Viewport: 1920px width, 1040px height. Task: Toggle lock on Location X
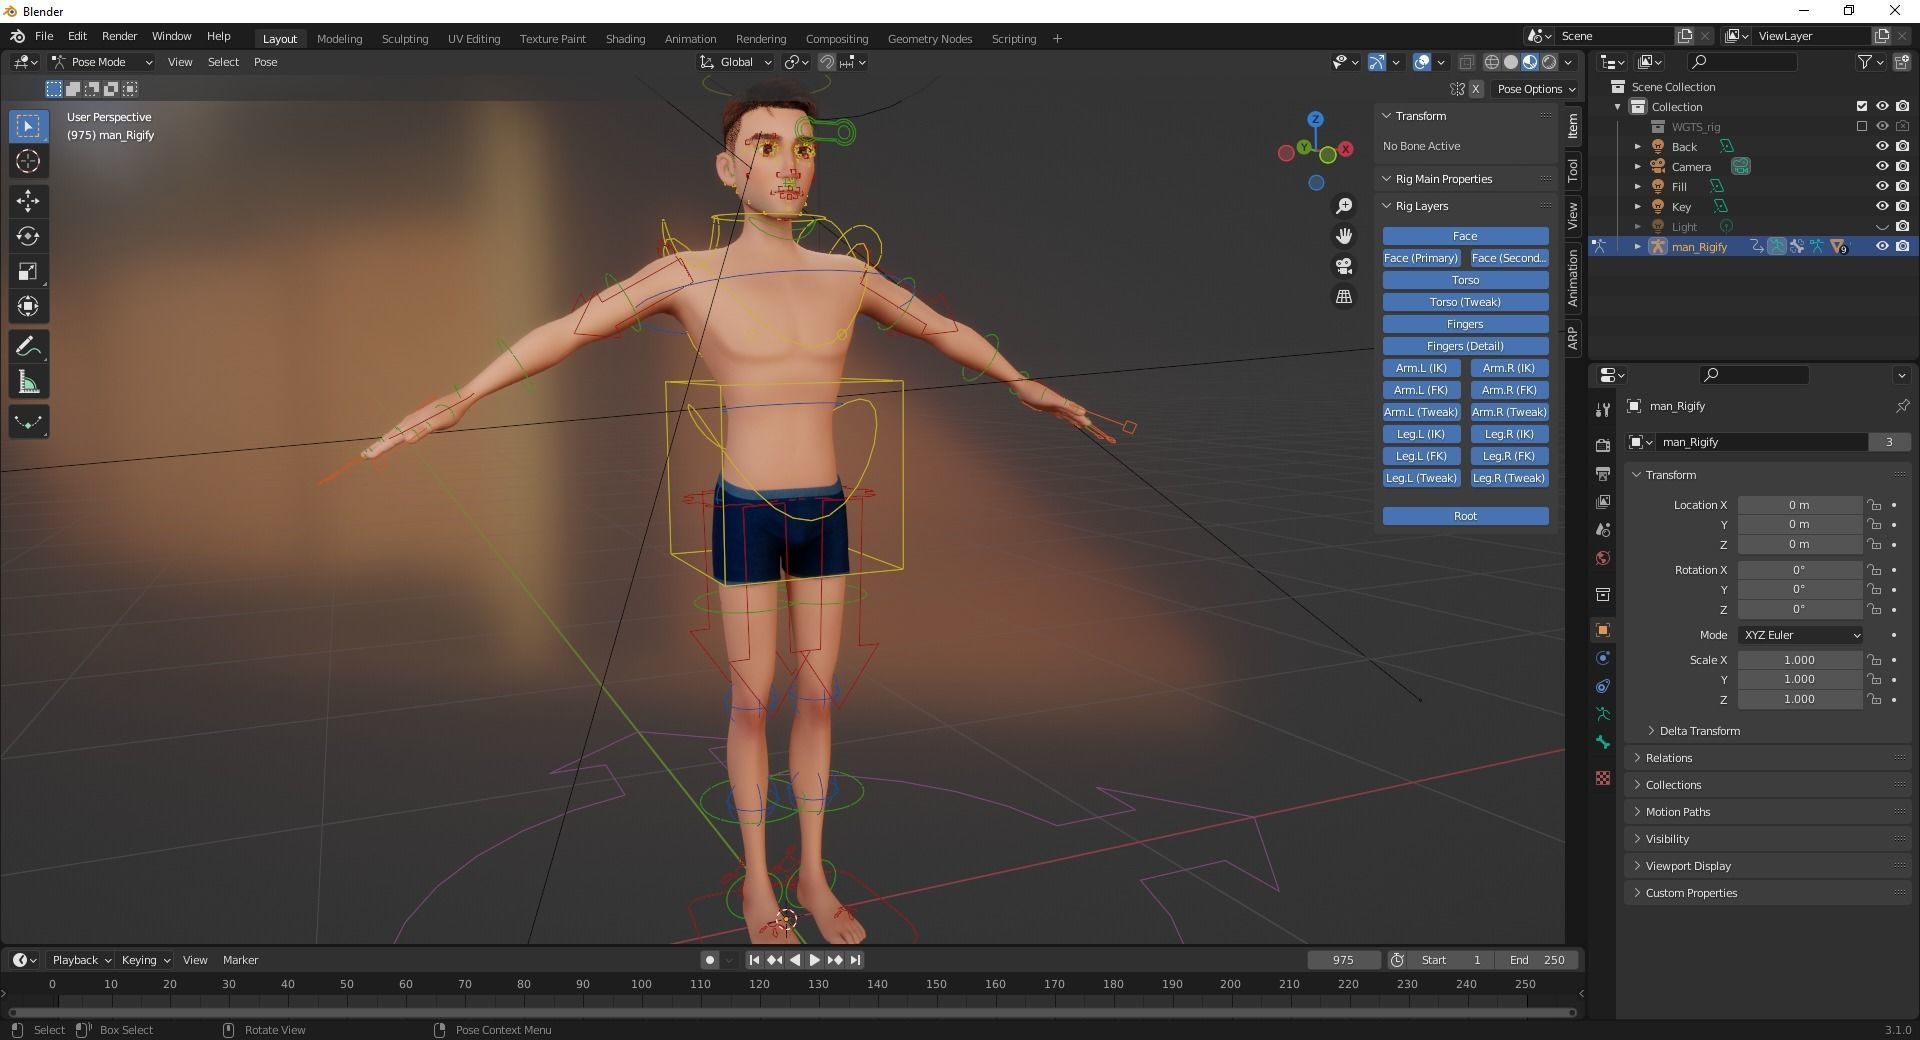tap(1874, 505)
